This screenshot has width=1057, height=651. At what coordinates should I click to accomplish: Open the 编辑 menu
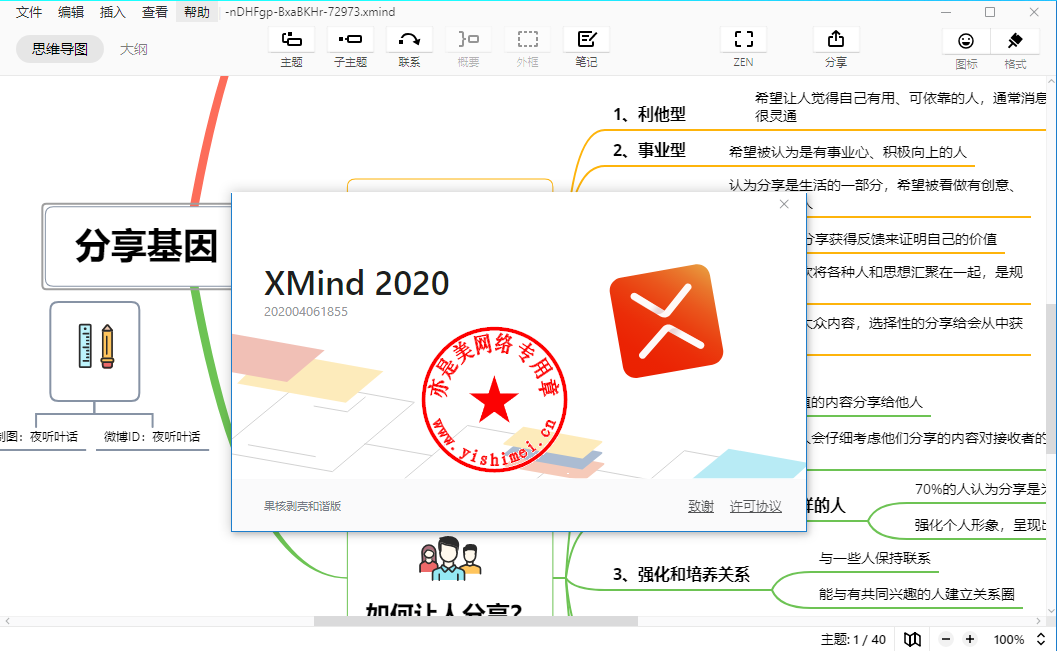(71, 12)
